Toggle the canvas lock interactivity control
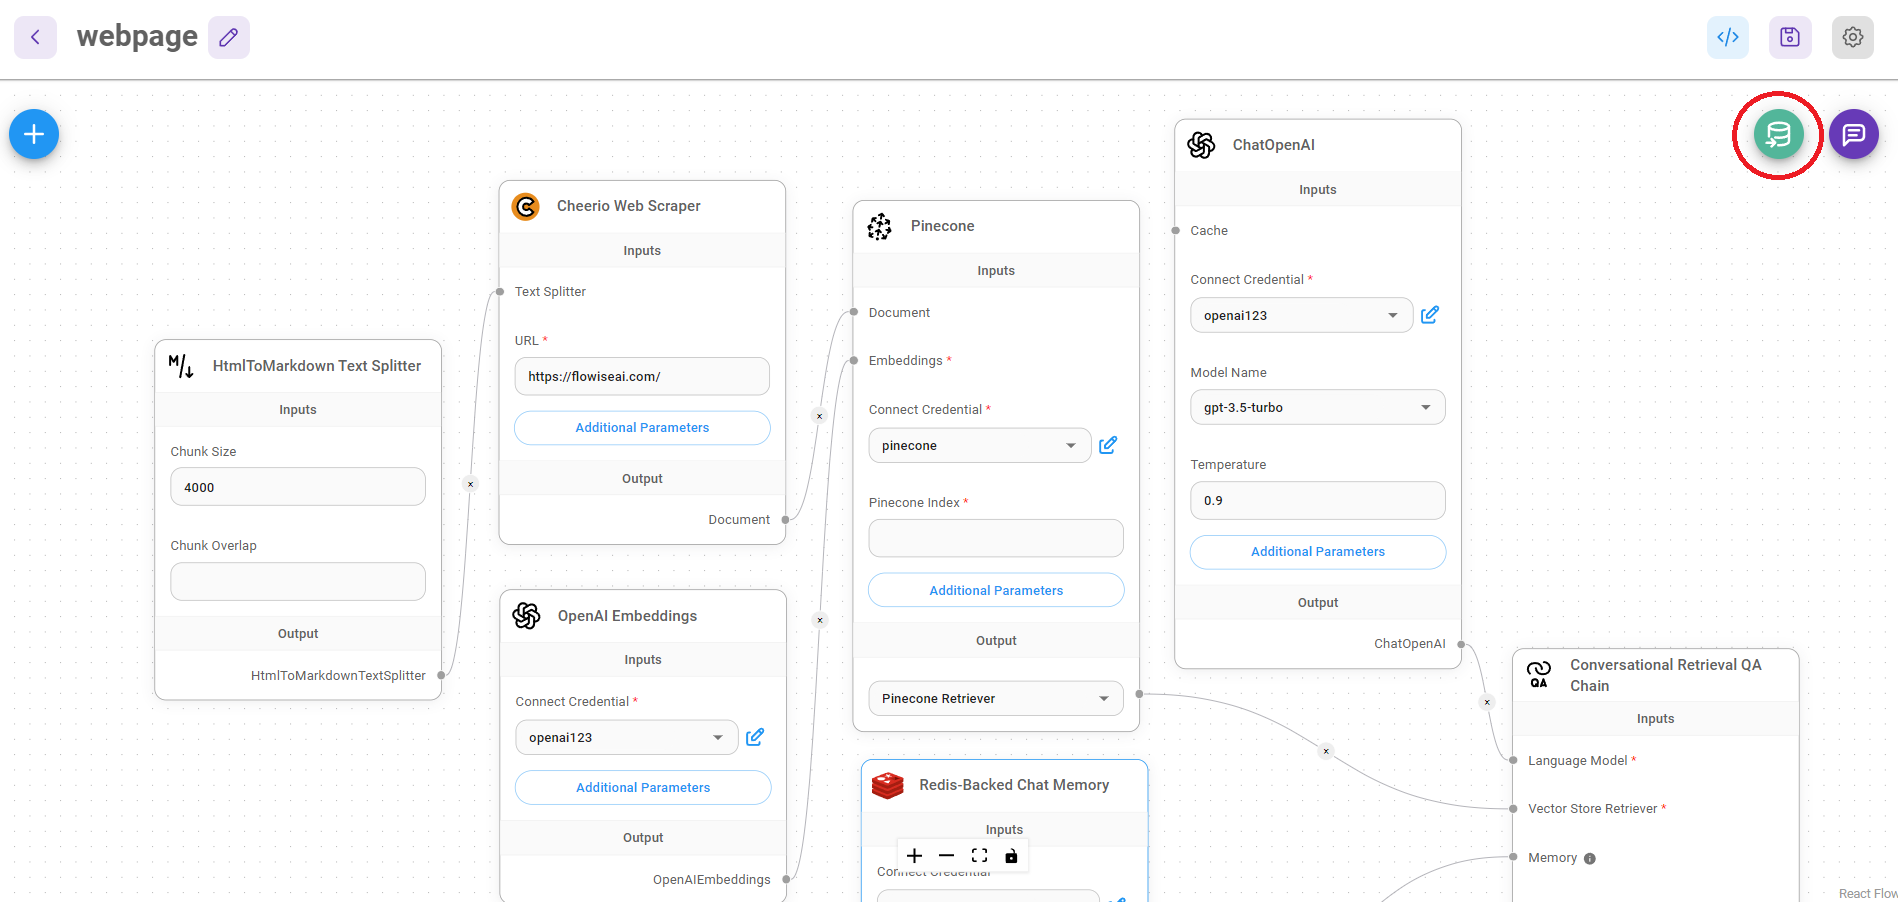Image resolution: width=1898 pixels, height=902 pixels. (1011, 856)
